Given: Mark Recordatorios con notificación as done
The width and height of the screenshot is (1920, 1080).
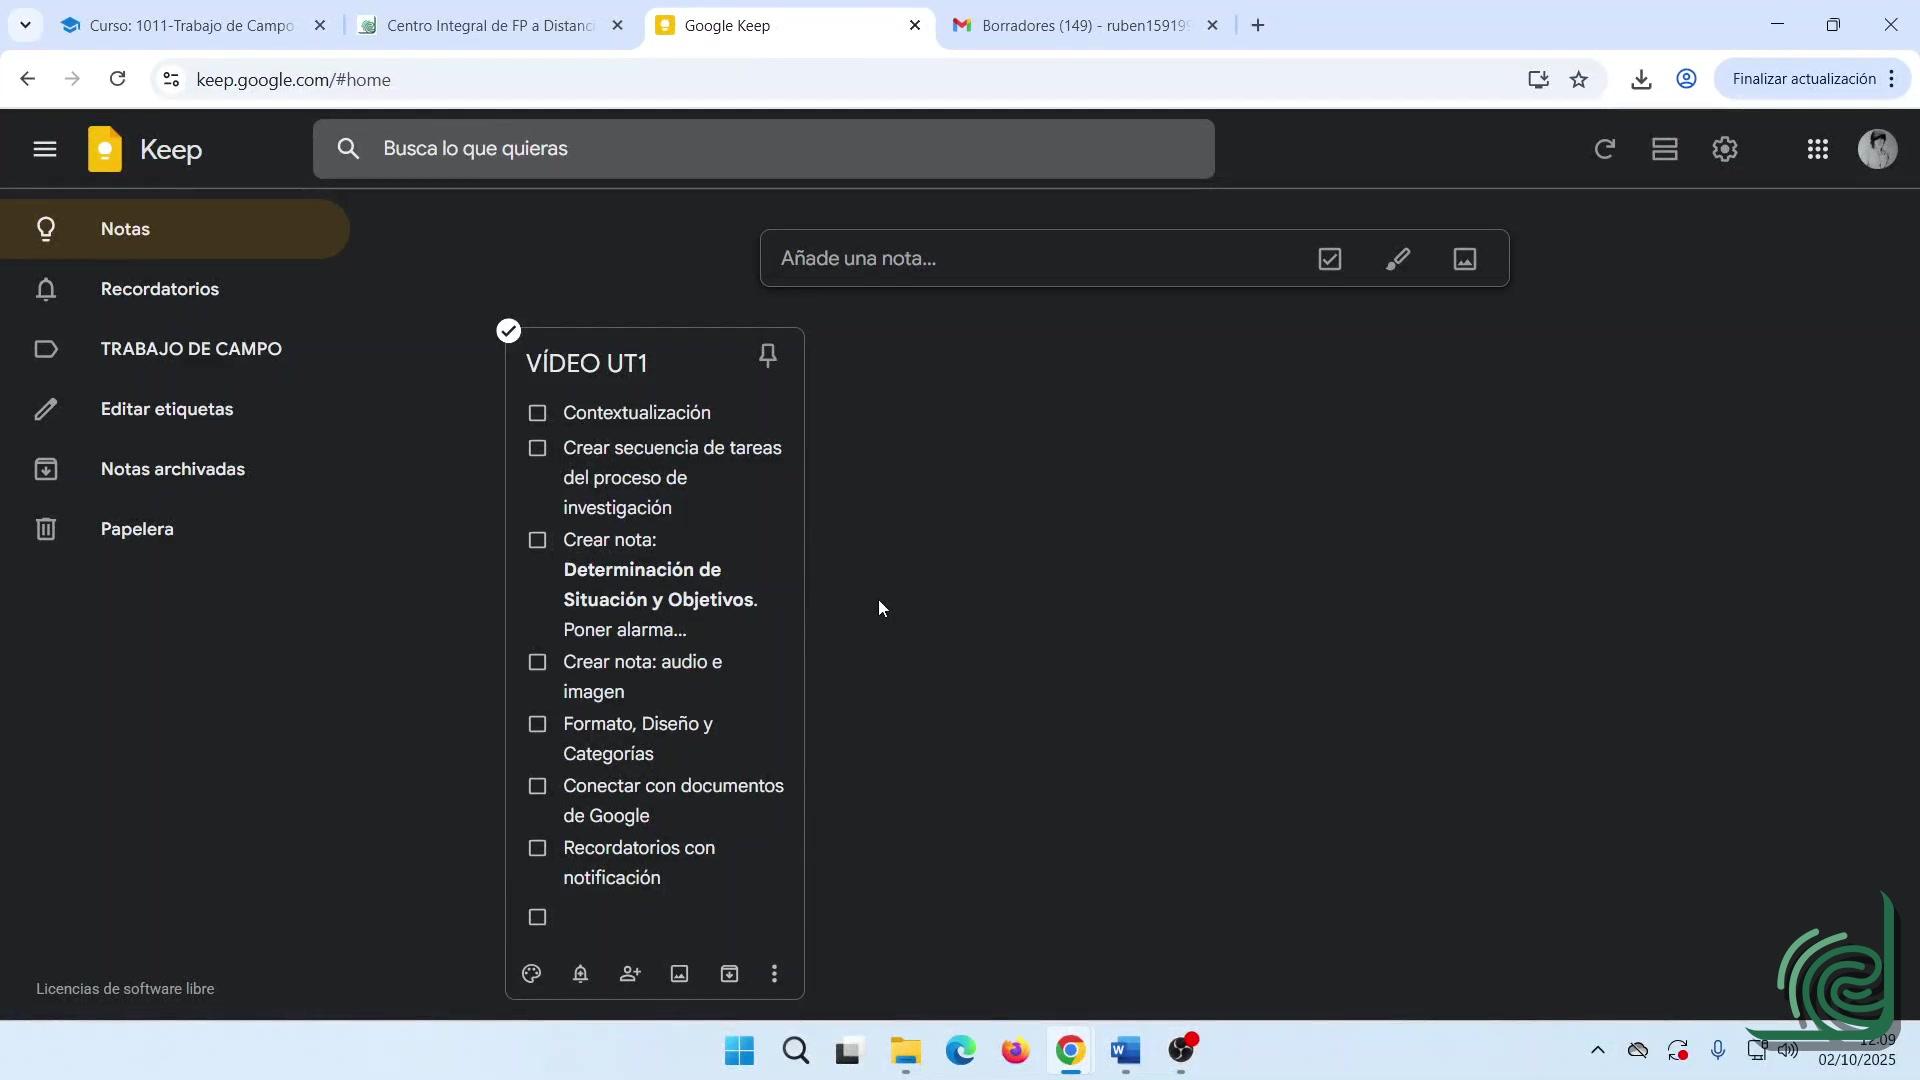Looking at the screenshot, I should click(537, 848).
